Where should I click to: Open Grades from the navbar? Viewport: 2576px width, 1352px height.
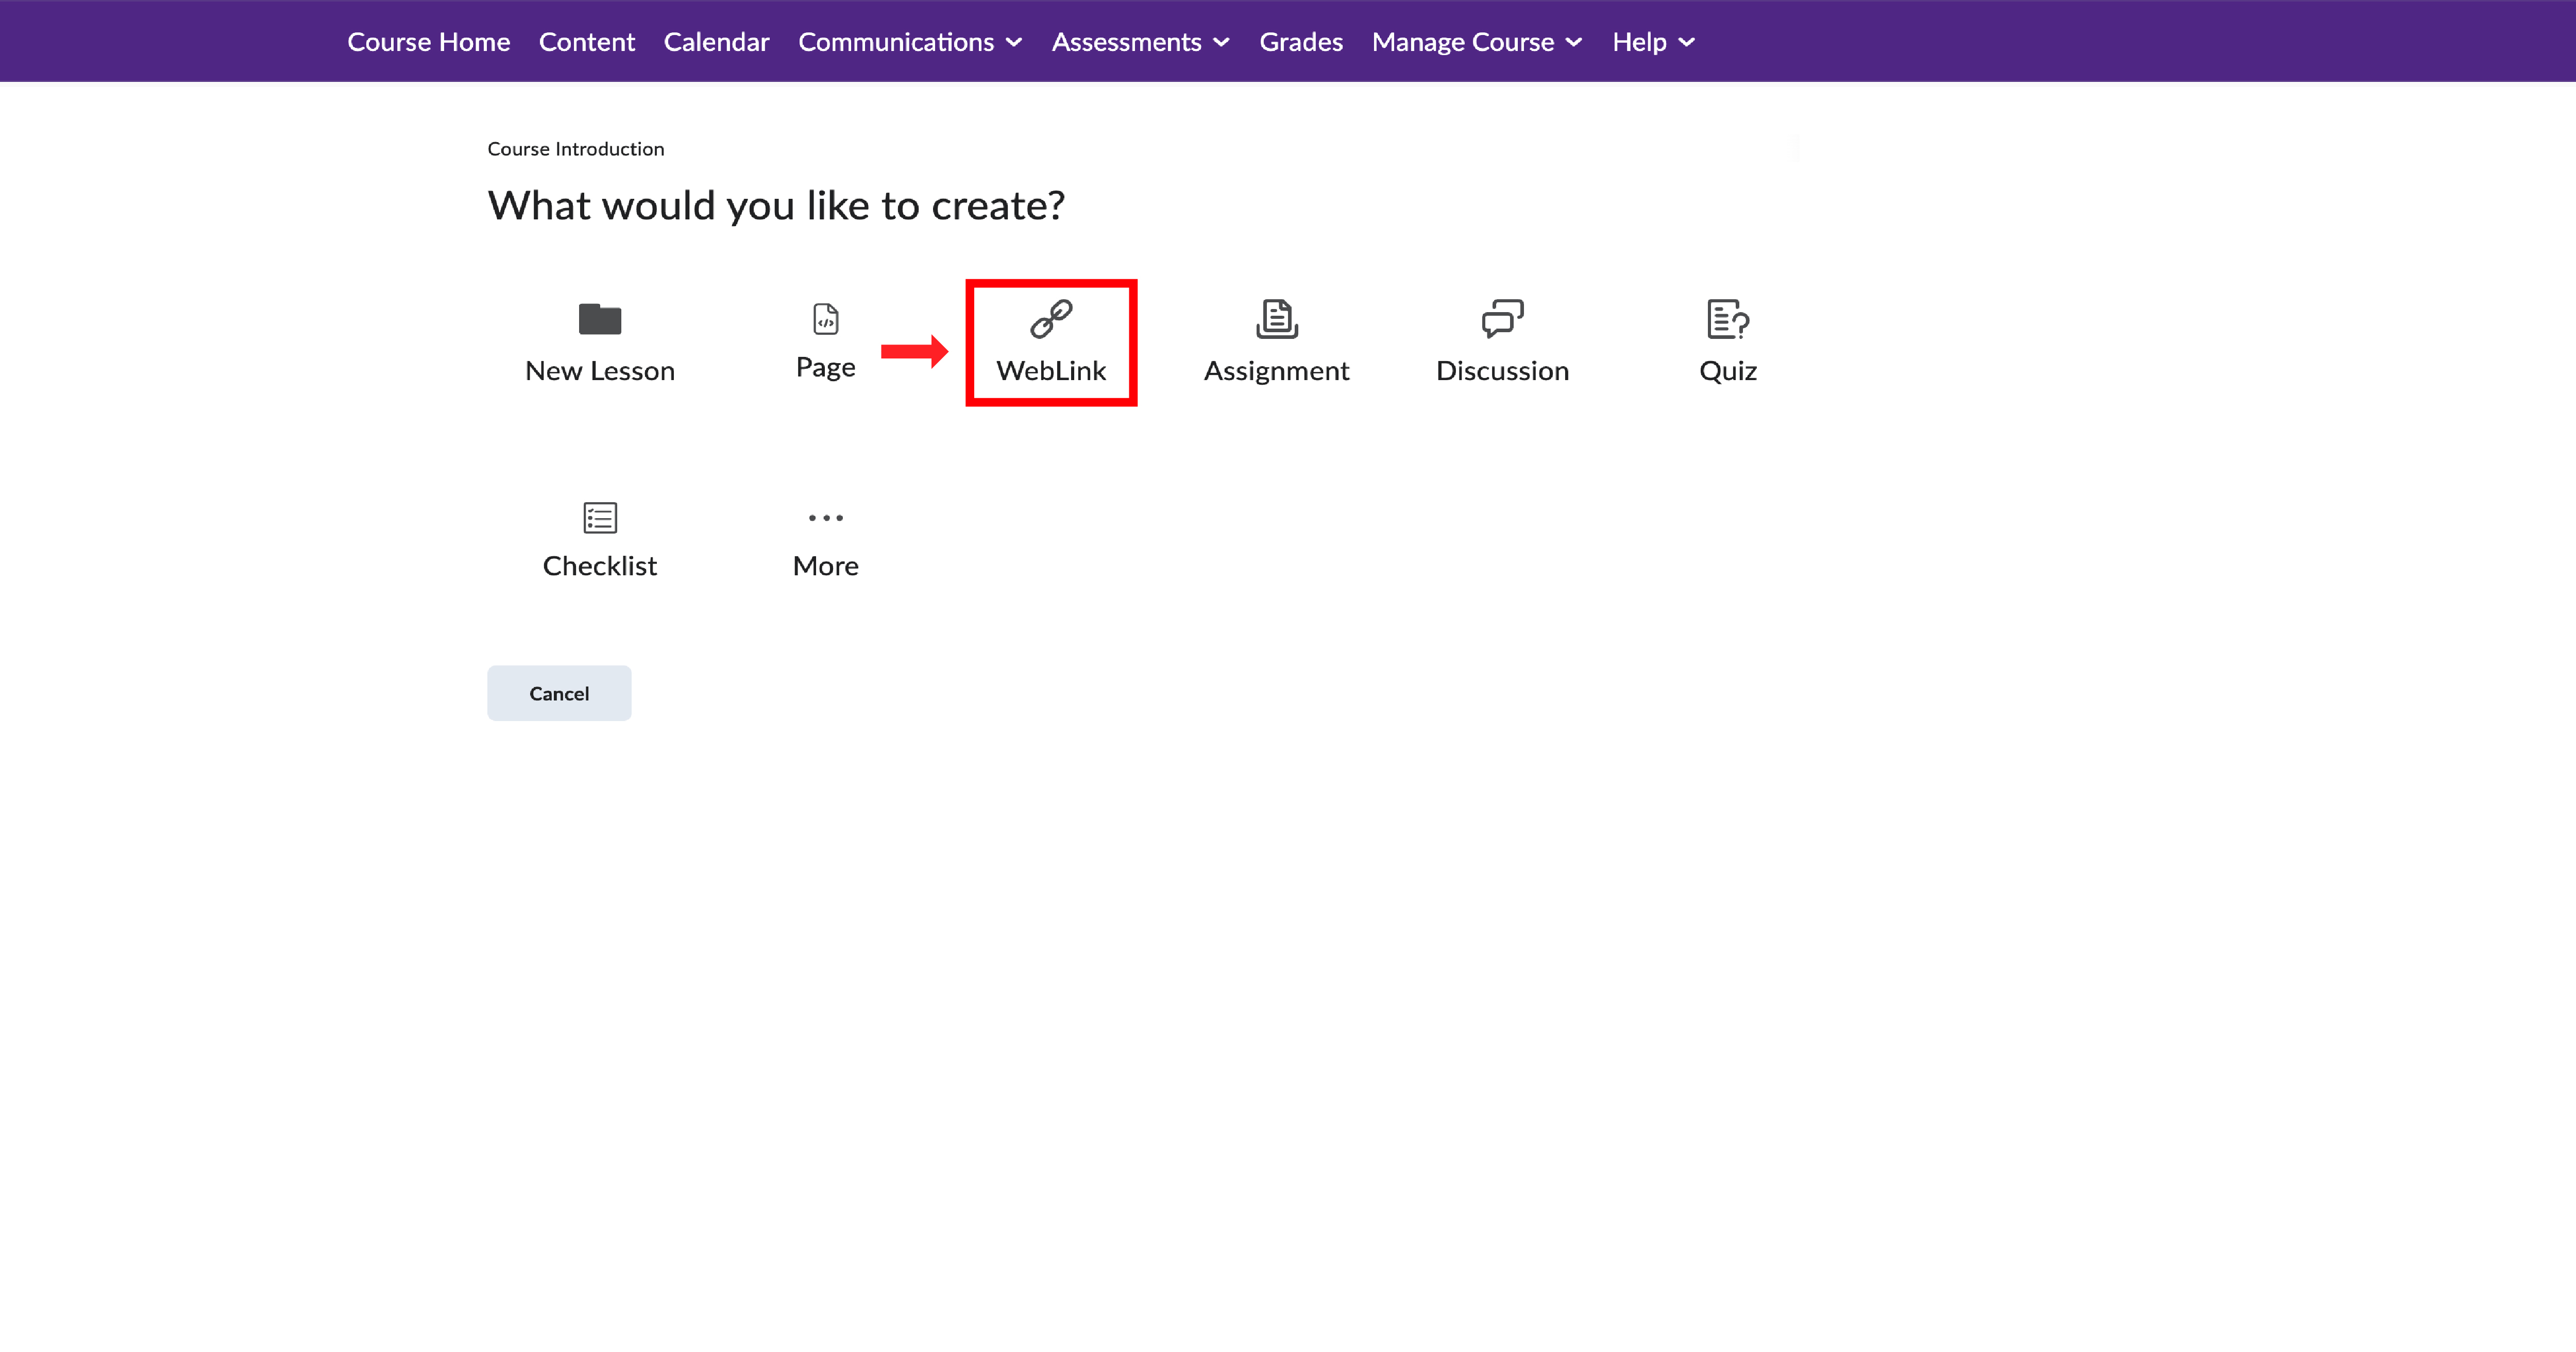pyautogui.click(x=1301, y=41)
